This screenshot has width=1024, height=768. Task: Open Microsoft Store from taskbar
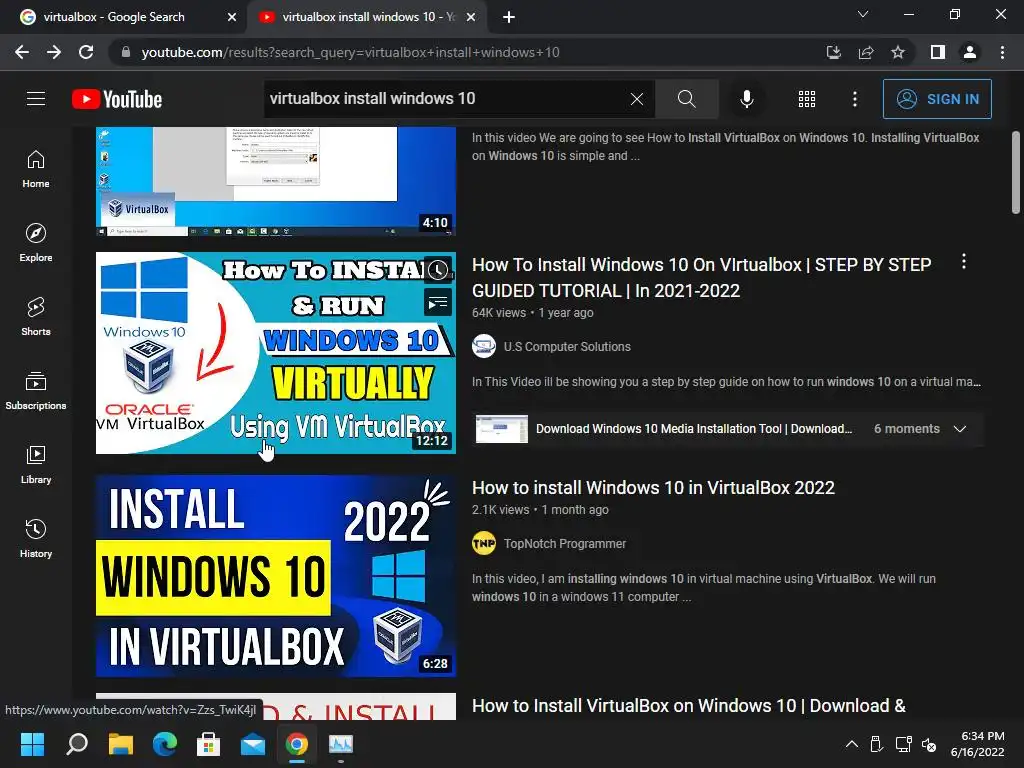208,744
